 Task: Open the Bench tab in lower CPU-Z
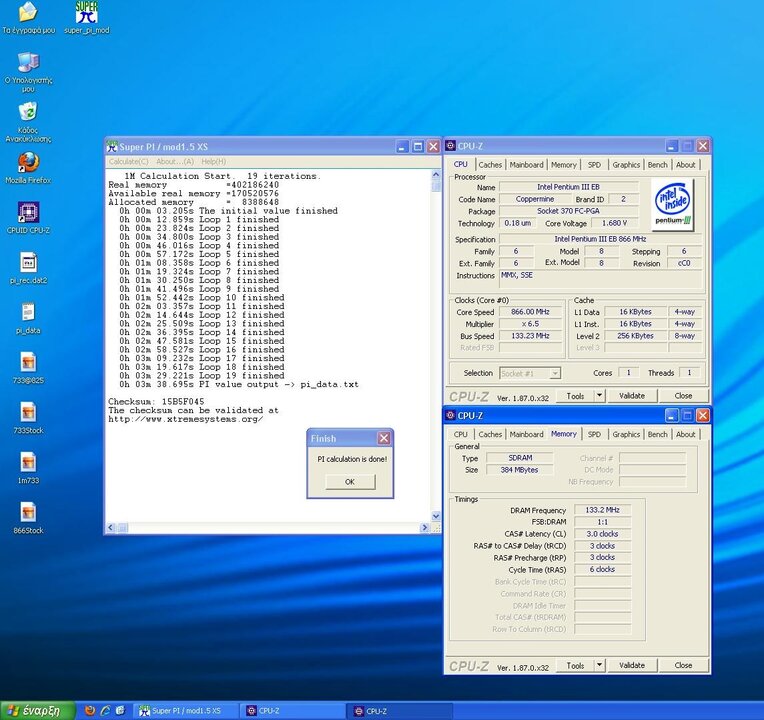(x=657, y=434)
